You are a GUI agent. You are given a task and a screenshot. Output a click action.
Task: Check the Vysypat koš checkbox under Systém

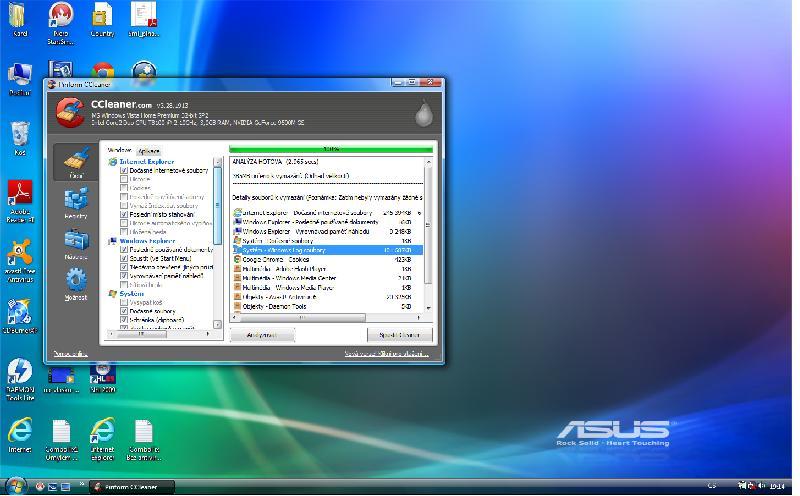pos(123,302)
